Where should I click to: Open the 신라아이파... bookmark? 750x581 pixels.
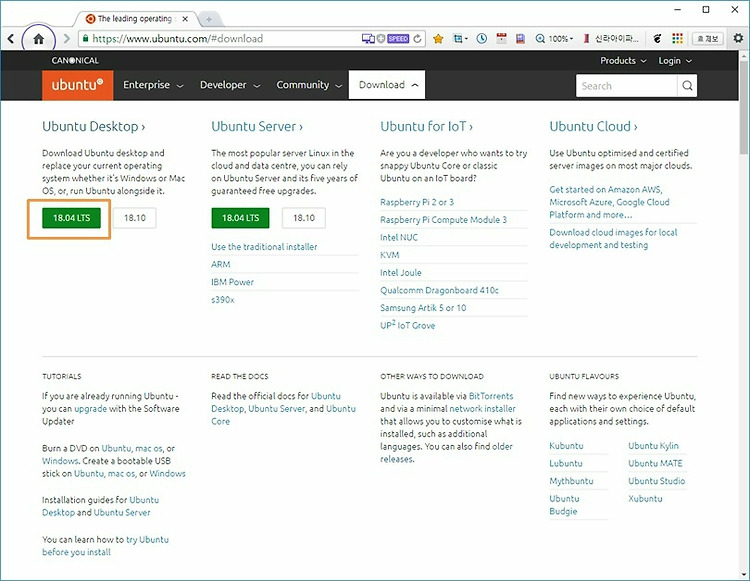point(611,39)
